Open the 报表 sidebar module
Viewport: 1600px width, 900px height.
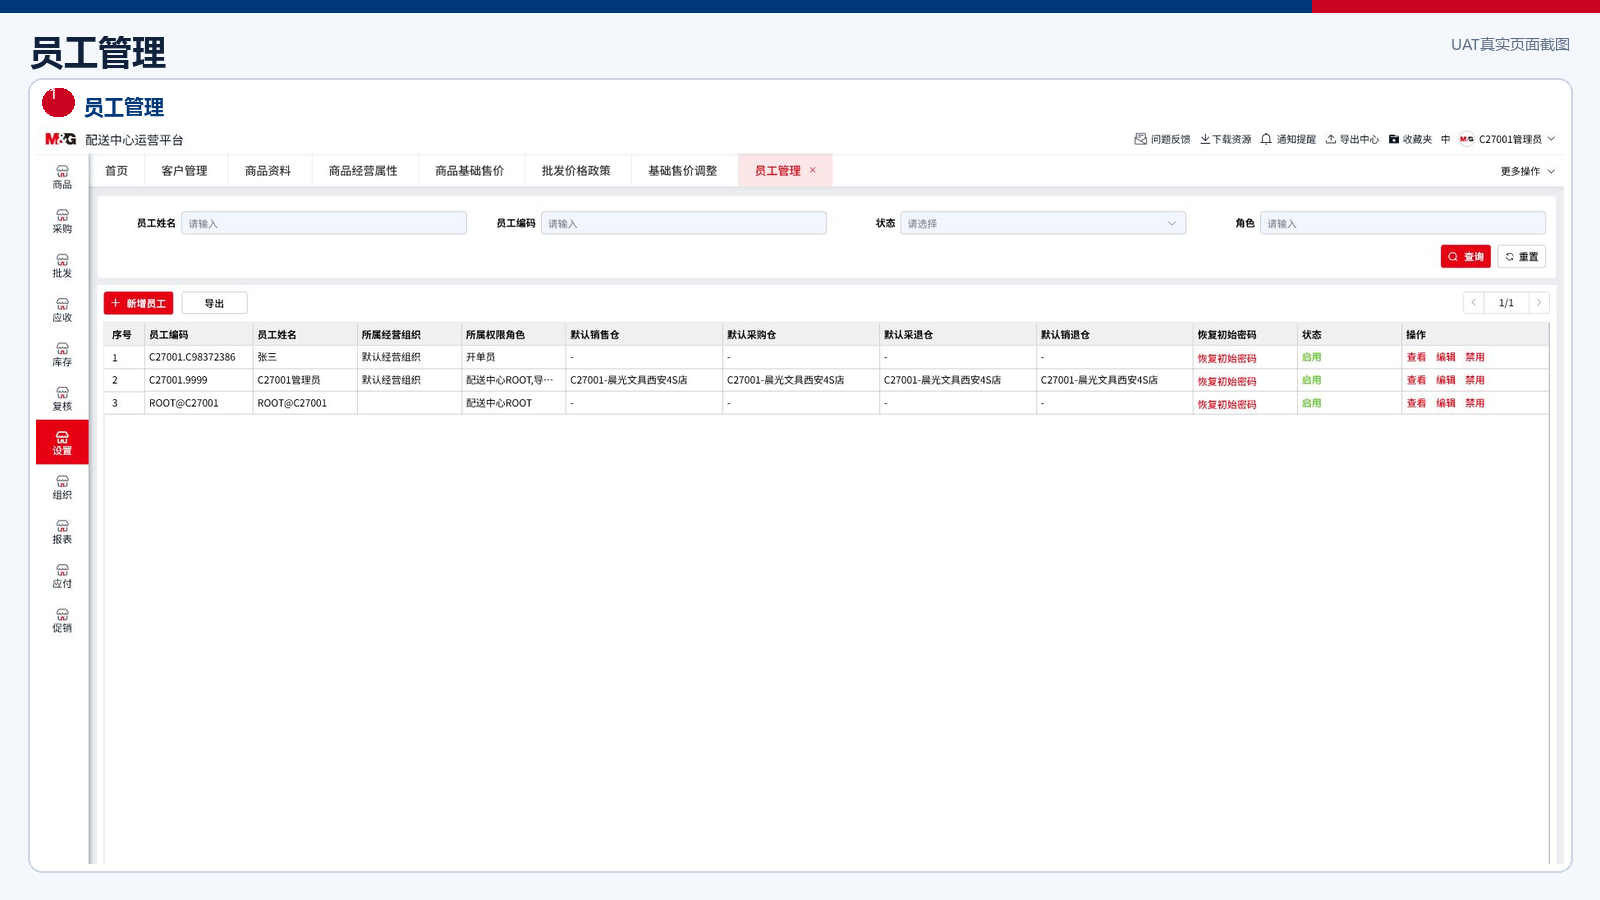click(62, 531)
